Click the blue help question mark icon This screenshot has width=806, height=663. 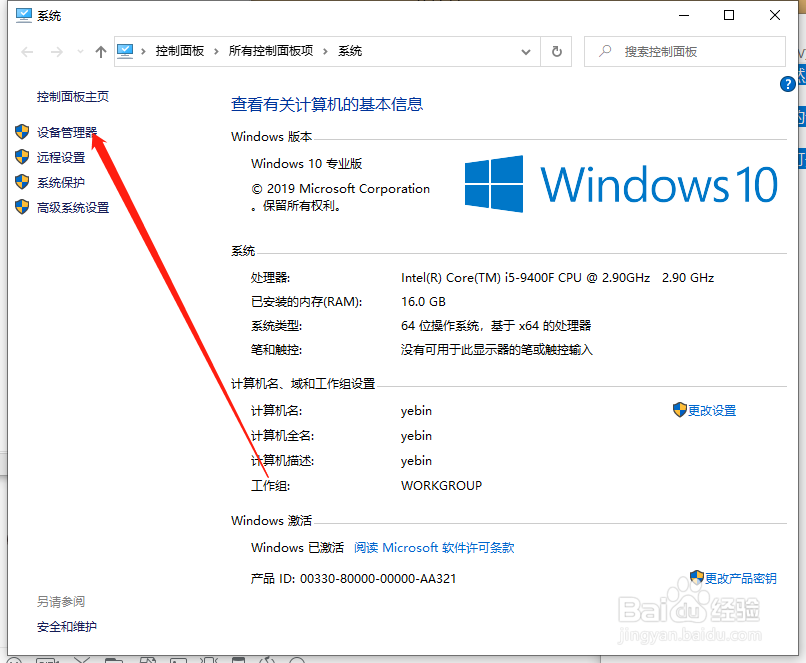(788, 84)
